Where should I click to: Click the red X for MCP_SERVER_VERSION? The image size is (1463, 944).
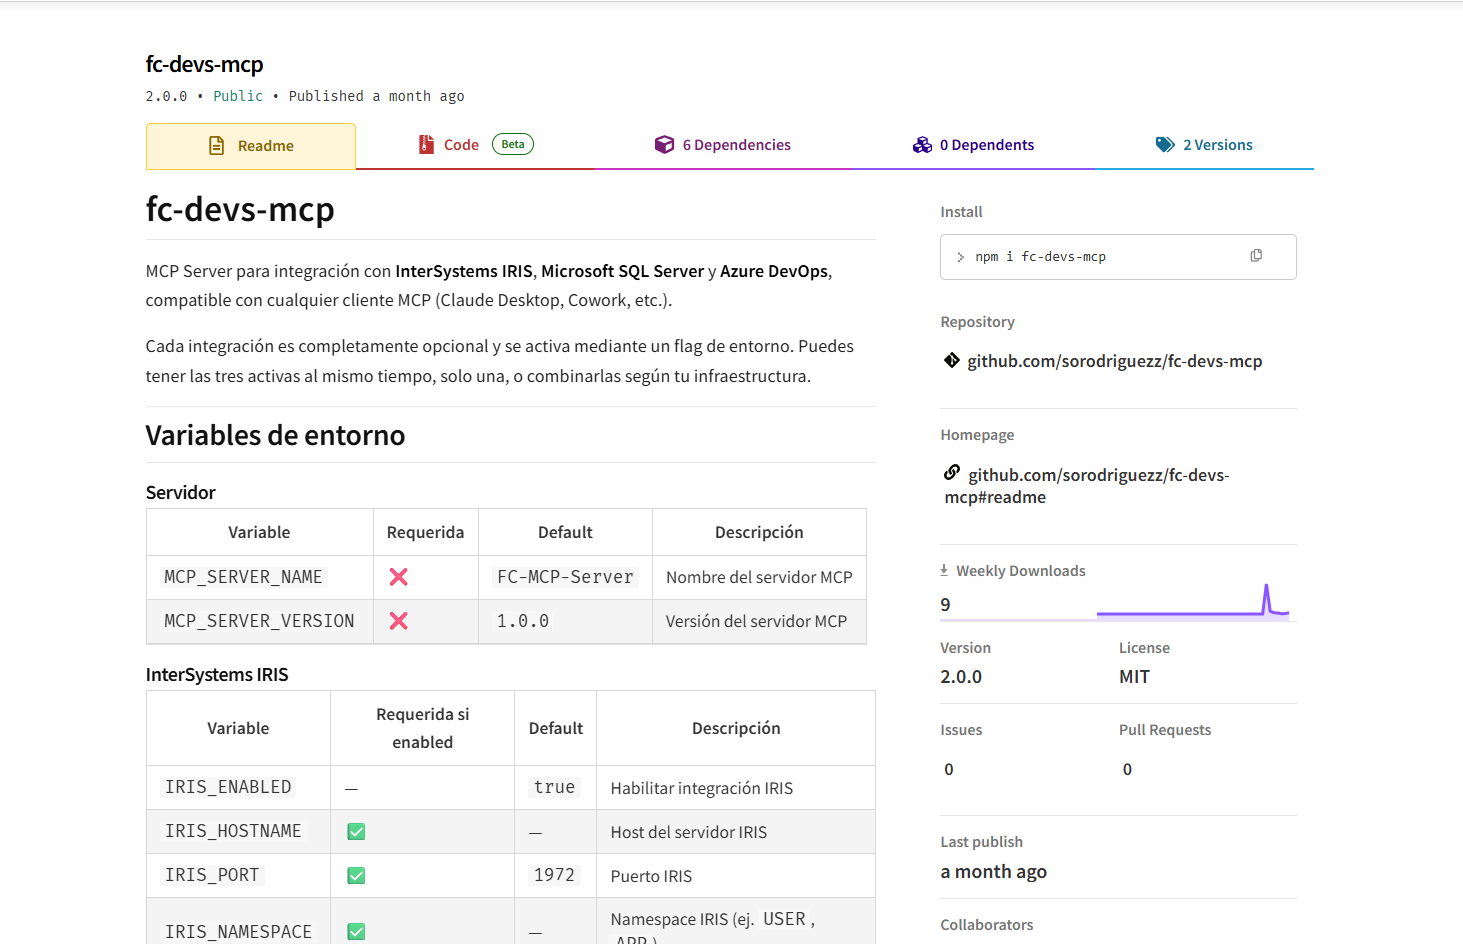tap(398, 621)
